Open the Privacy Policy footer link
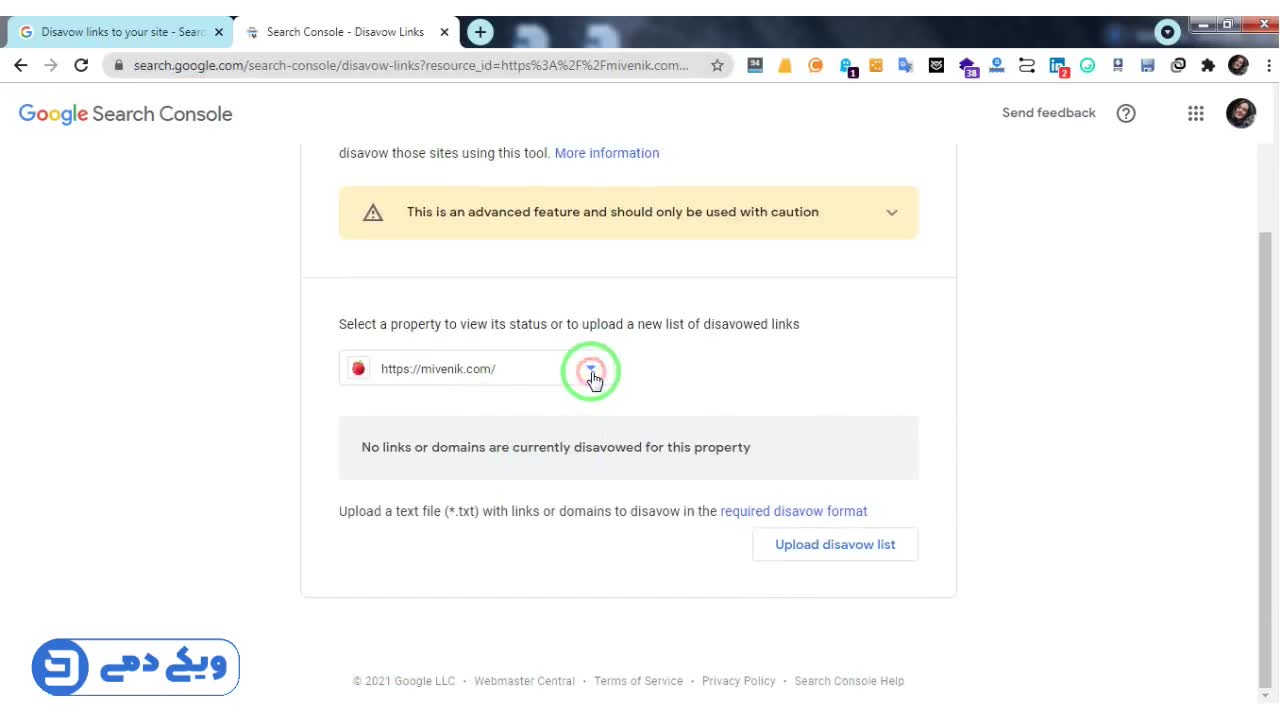 739,681
